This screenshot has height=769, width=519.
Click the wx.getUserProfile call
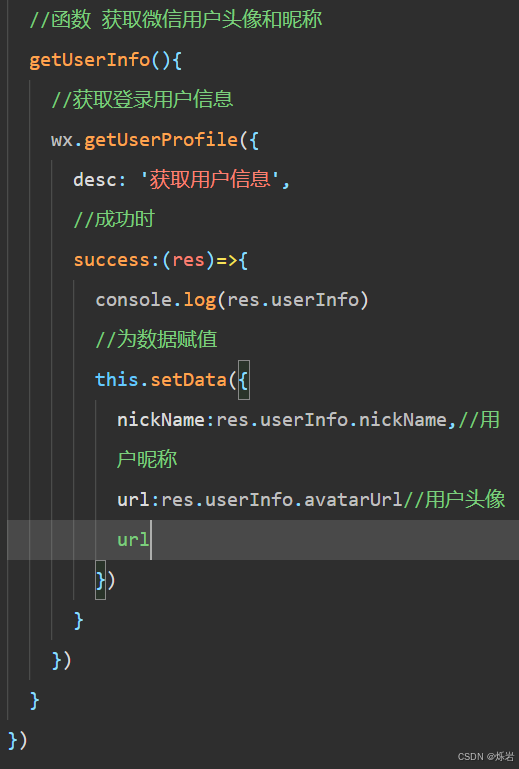(x=144, y=140)
